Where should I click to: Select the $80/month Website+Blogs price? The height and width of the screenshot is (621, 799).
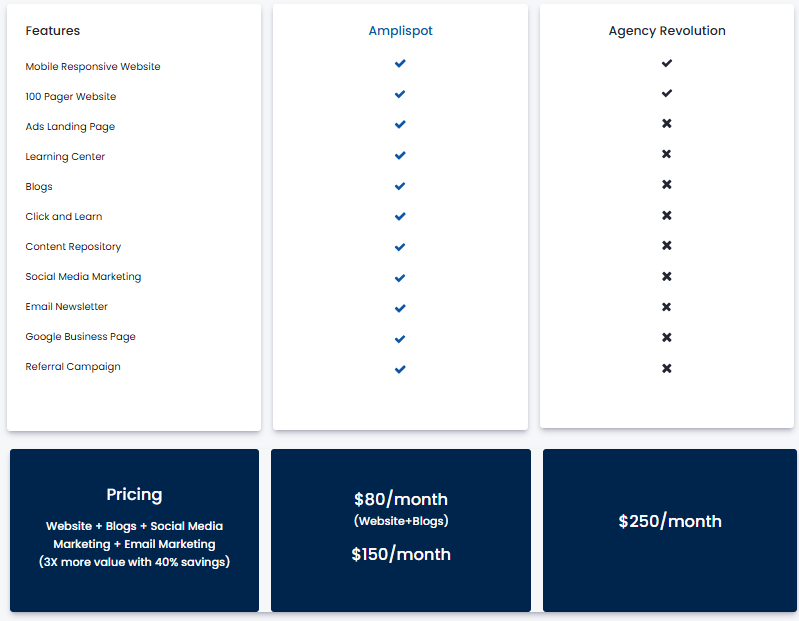pyautogui.click(x=401, y=508)
